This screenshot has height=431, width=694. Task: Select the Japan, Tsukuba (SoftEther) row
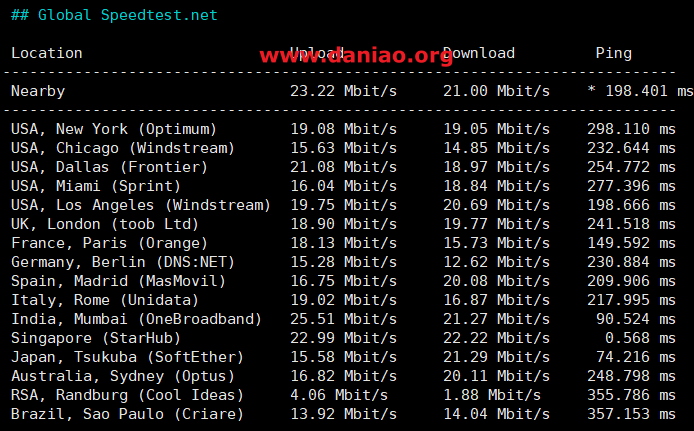click(x=343, y=357)
